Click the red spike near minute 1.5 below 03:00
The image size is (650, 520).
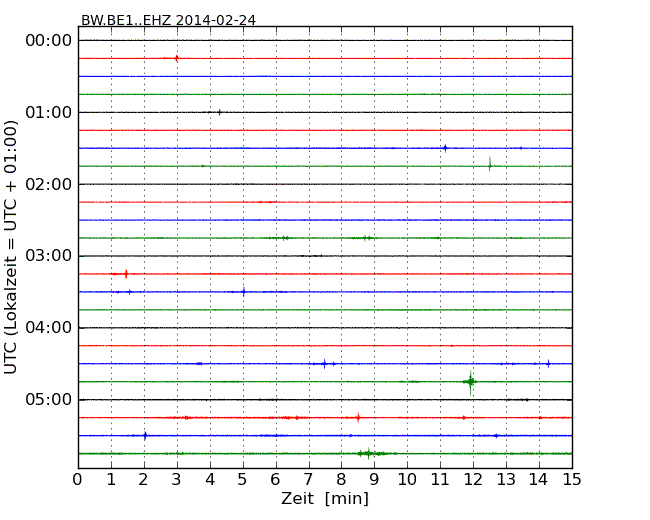(x=126, y=274)
